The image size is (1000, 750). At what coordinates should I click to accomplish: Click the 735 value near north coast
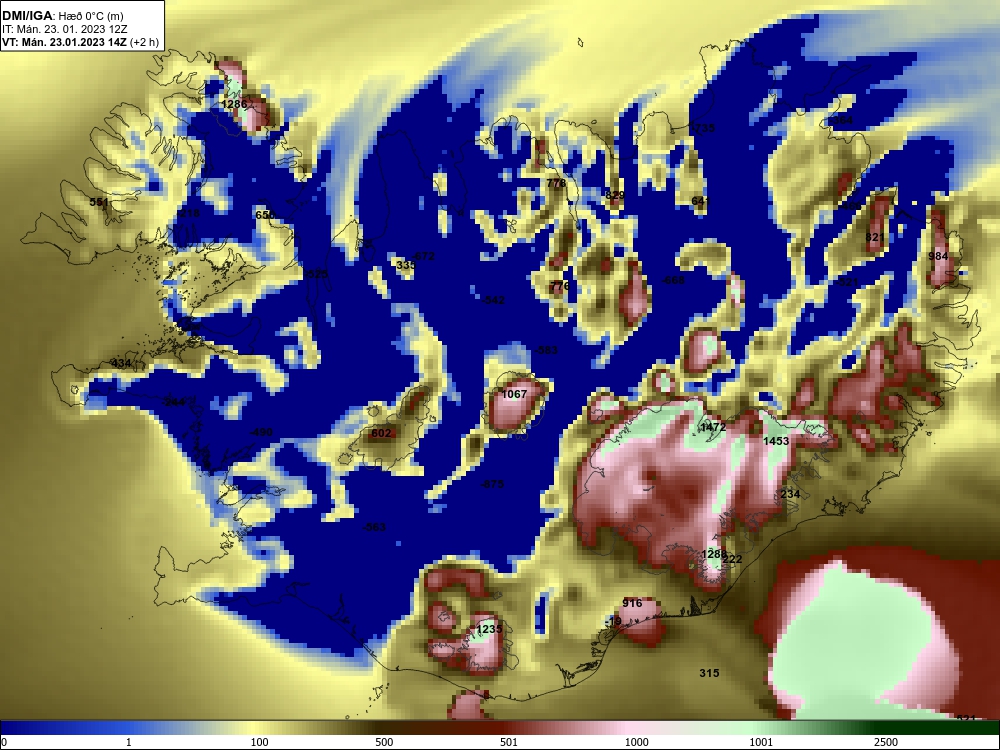(x=704, y=128)
